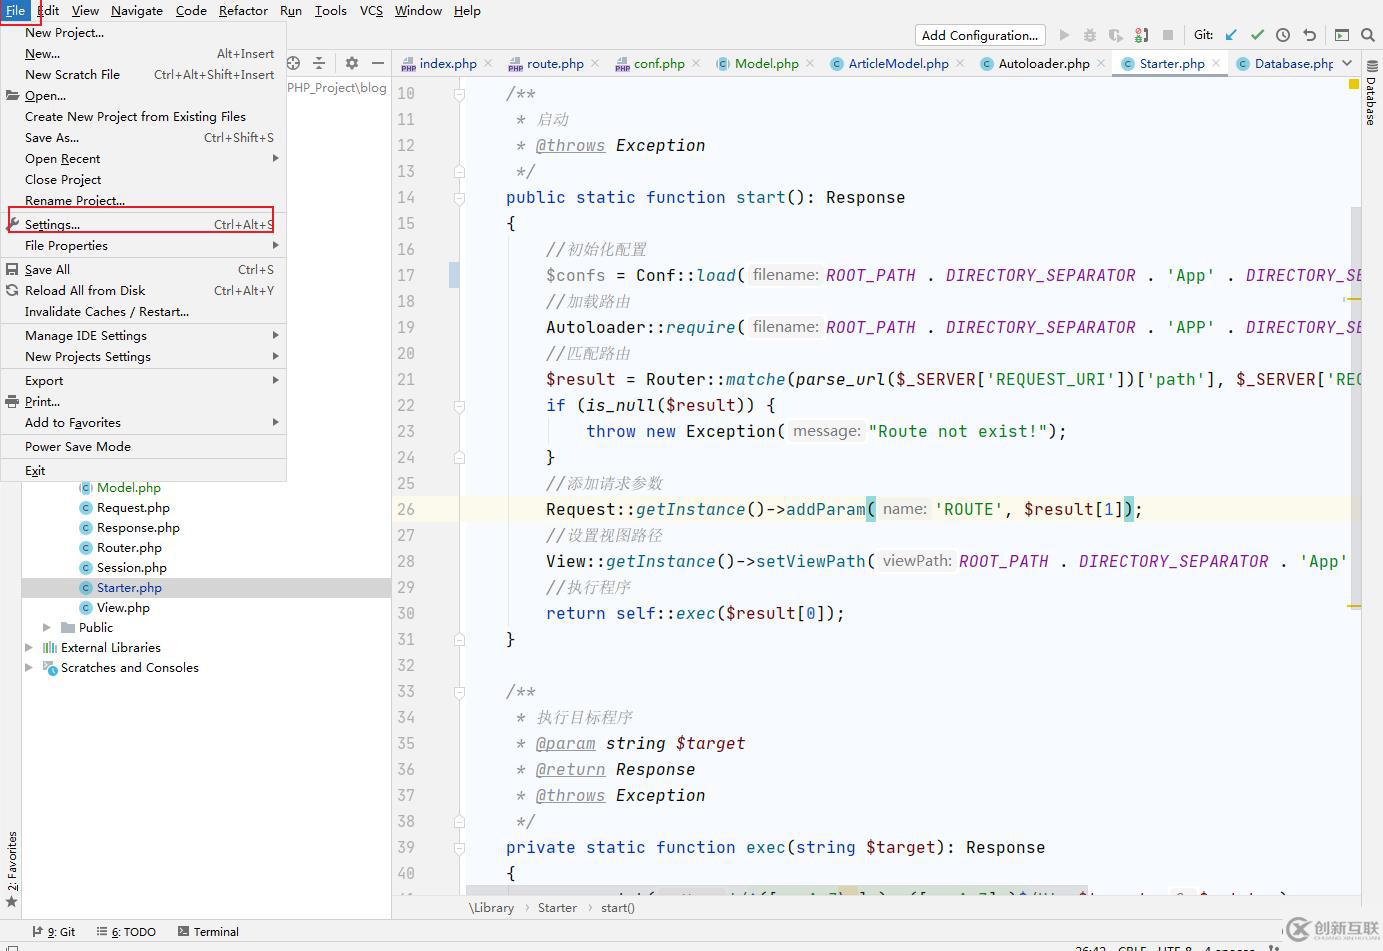
Task: Expand the Public folder in project tree
Action: (x=47, y=628)
